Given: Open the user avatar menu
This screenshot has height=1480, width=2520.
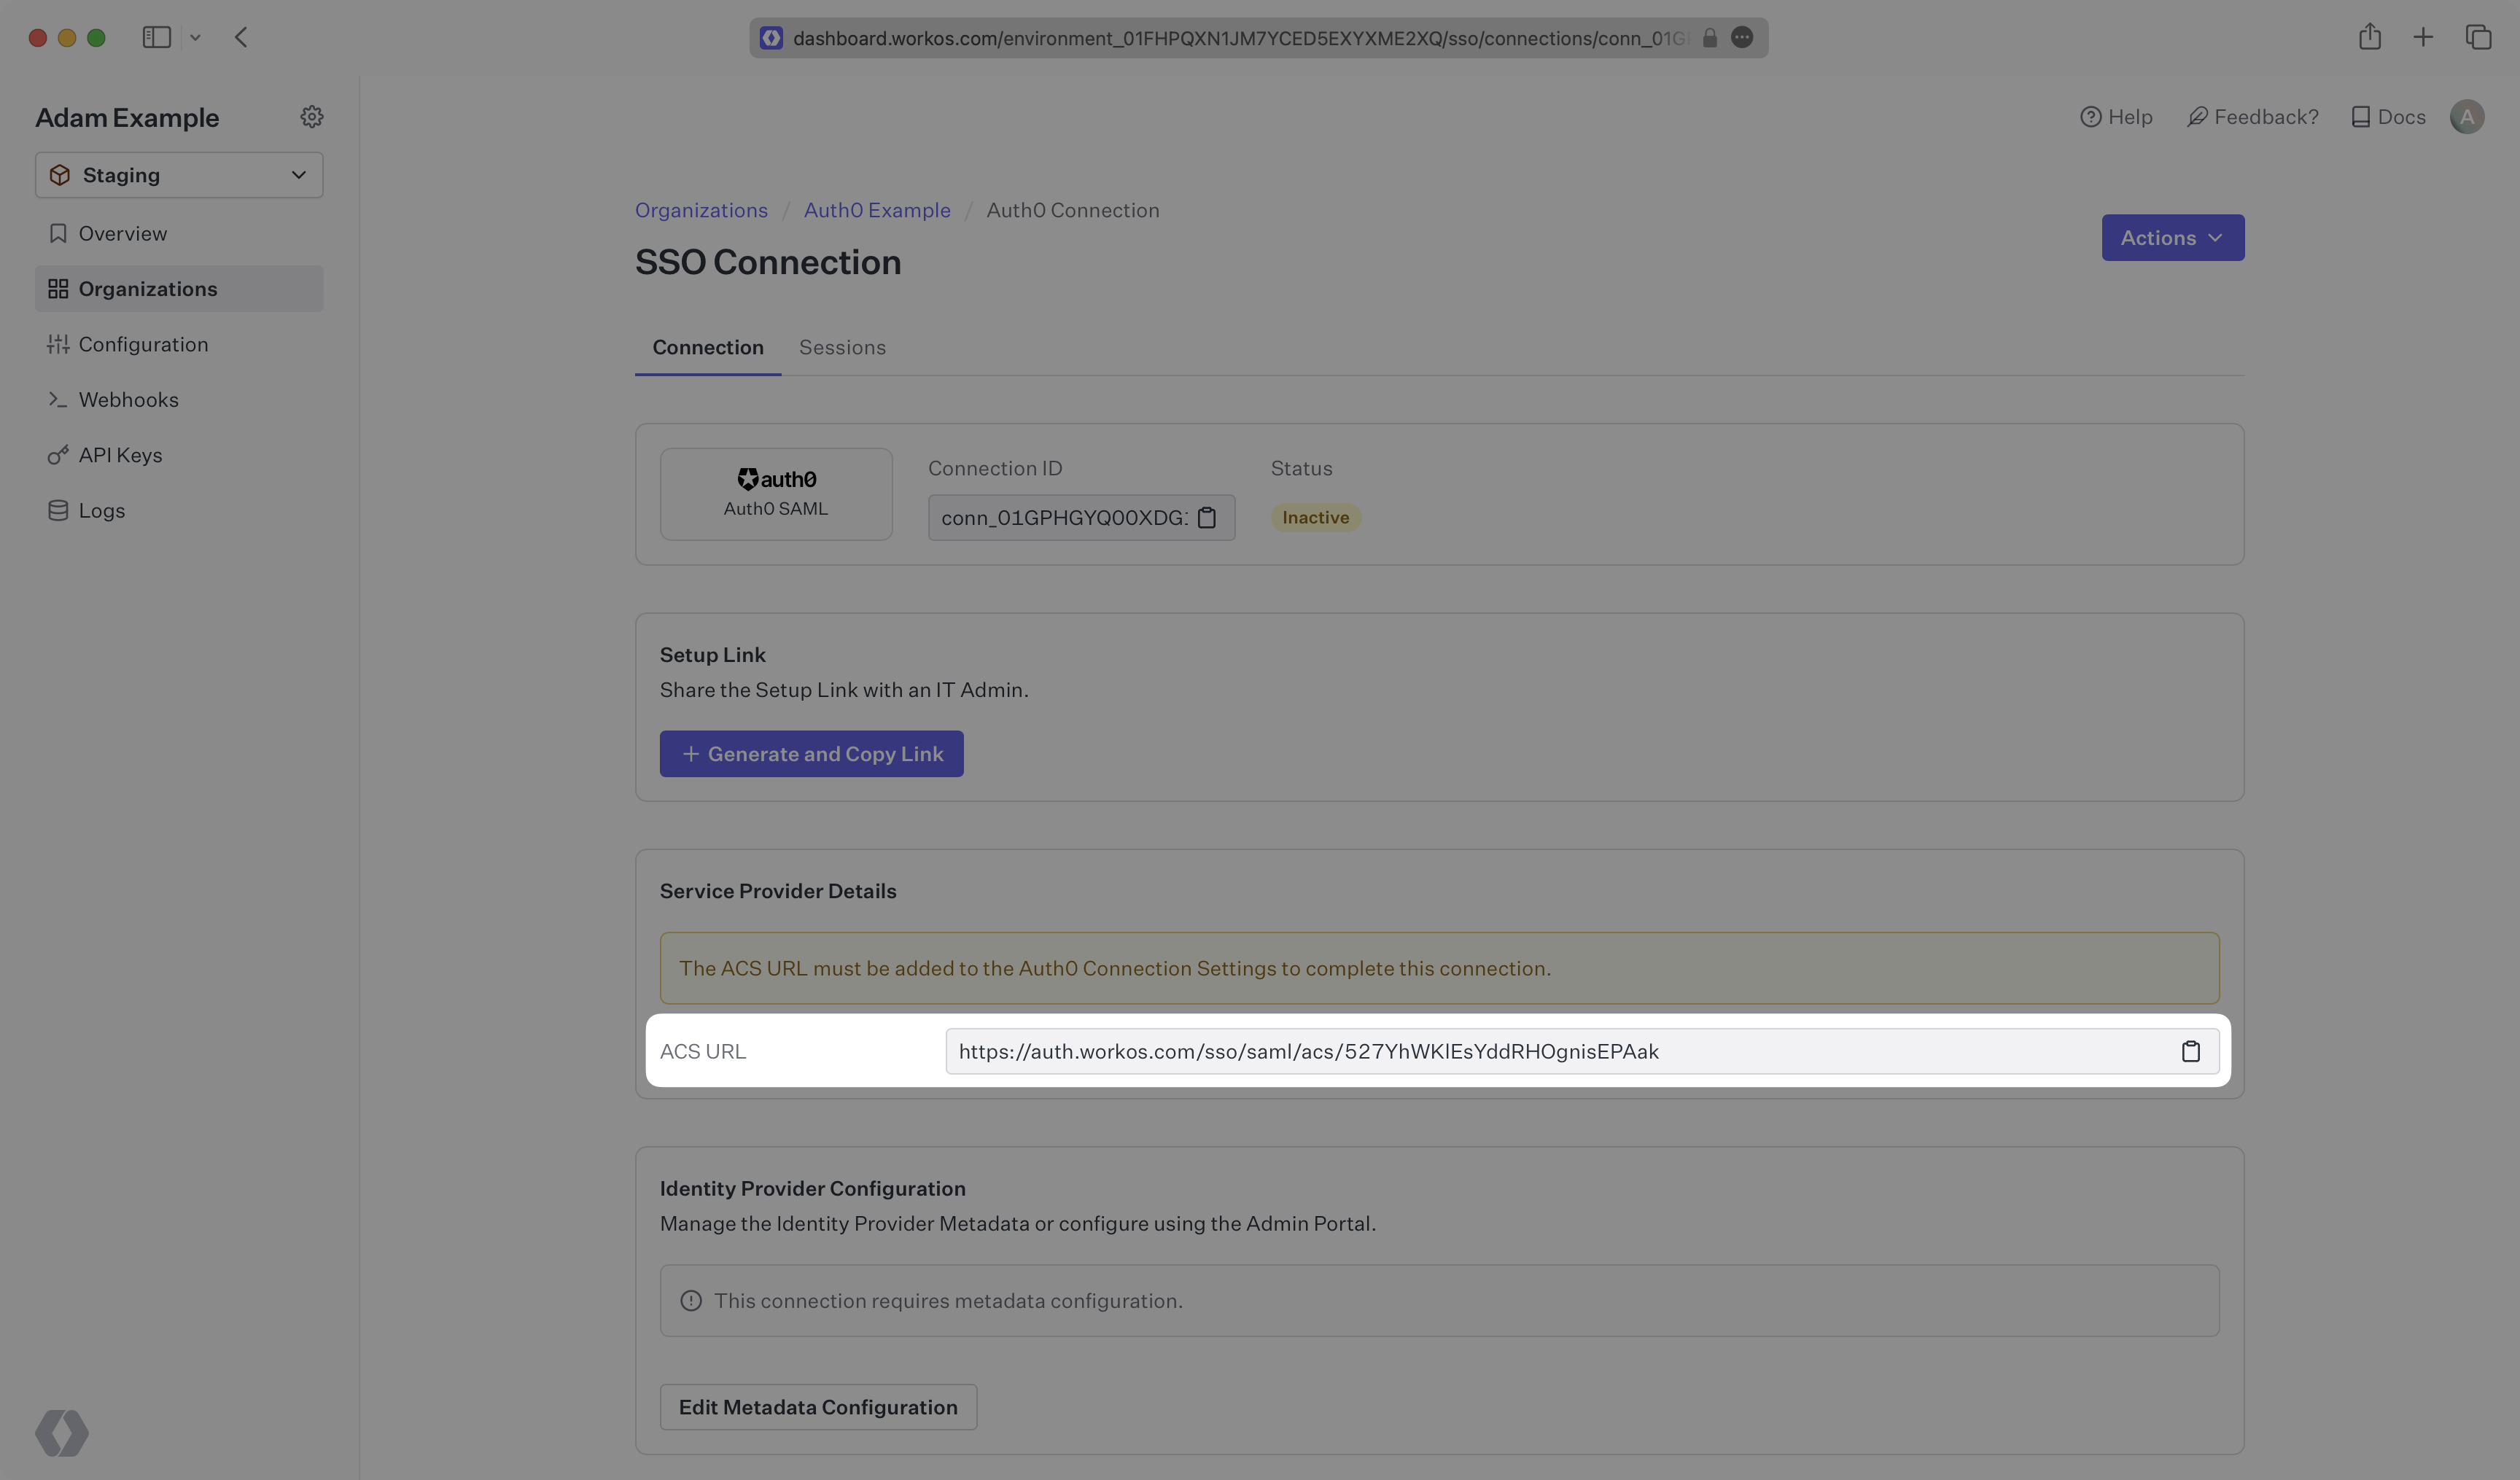Looking at the screenshot, I should coord(2466,117).
